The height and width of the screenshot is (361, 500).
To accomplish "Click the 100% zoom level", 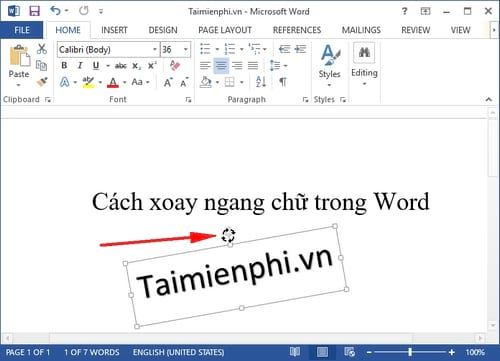I will point(475,352).
